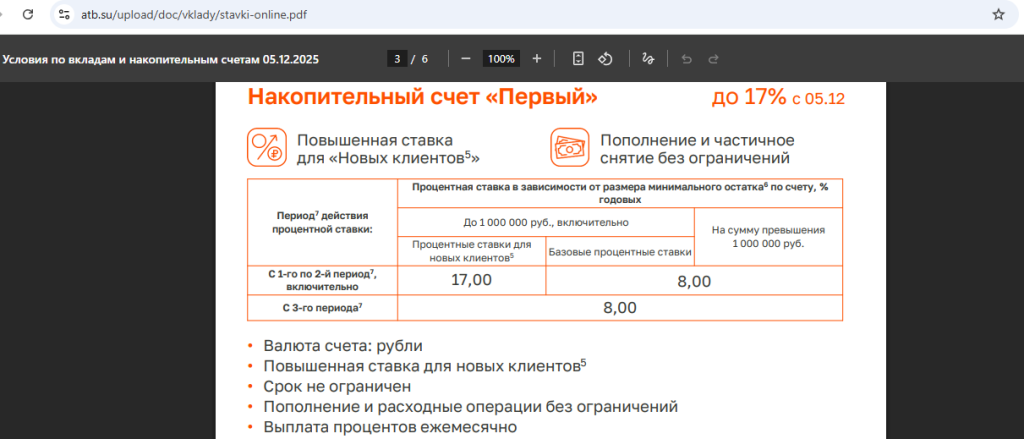Reload the page with the refresh button

27,15
